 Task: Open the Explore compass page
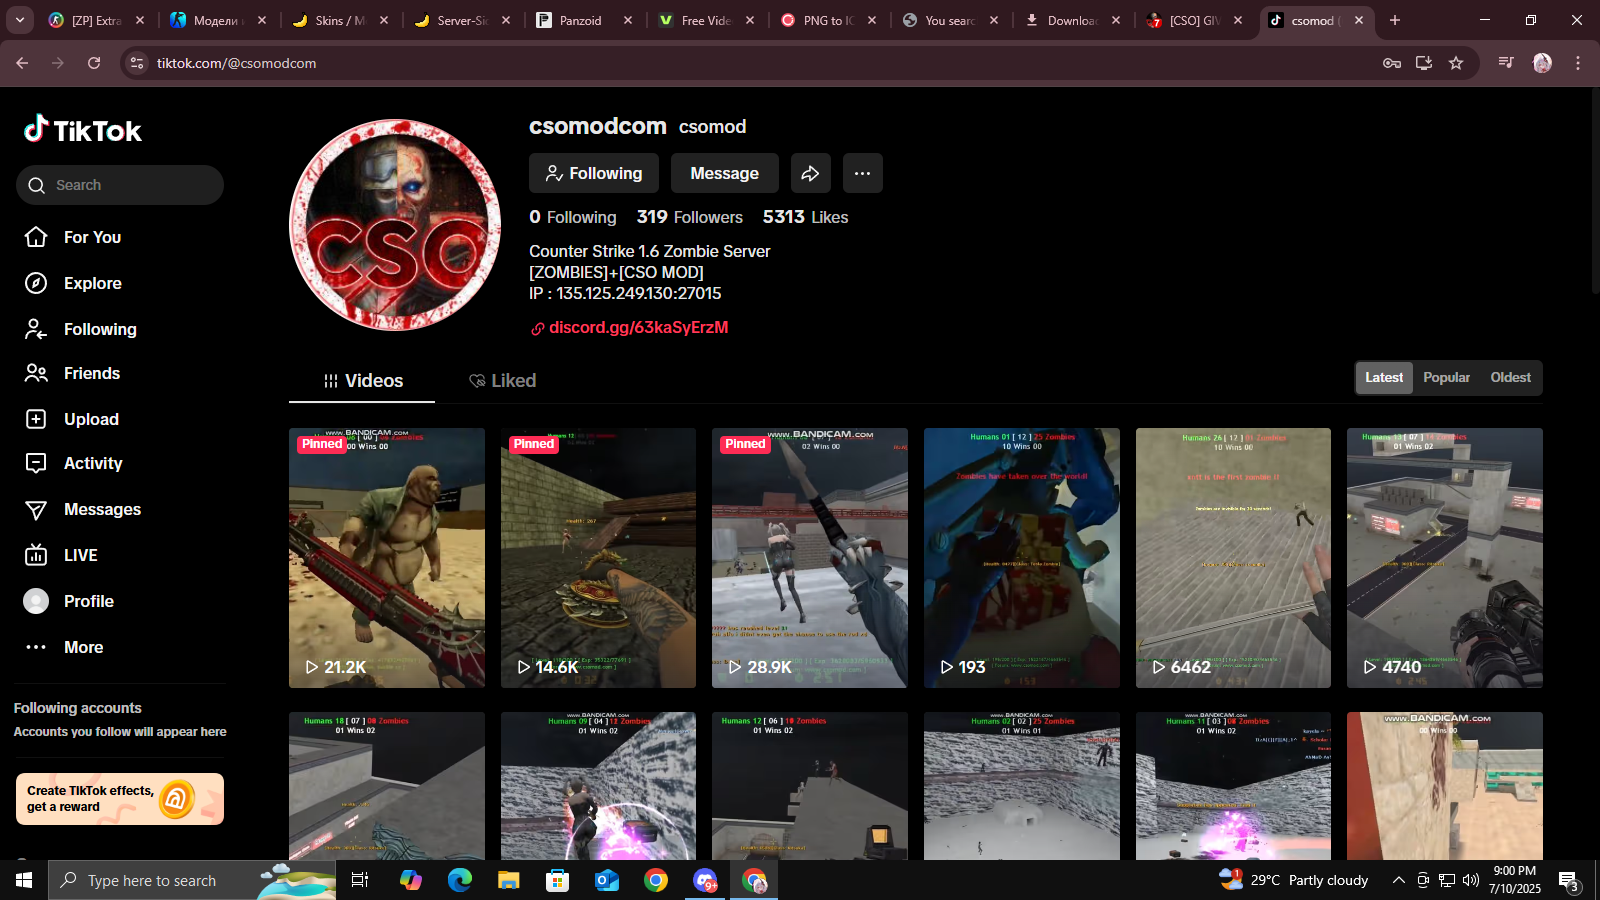click(92, 283)
